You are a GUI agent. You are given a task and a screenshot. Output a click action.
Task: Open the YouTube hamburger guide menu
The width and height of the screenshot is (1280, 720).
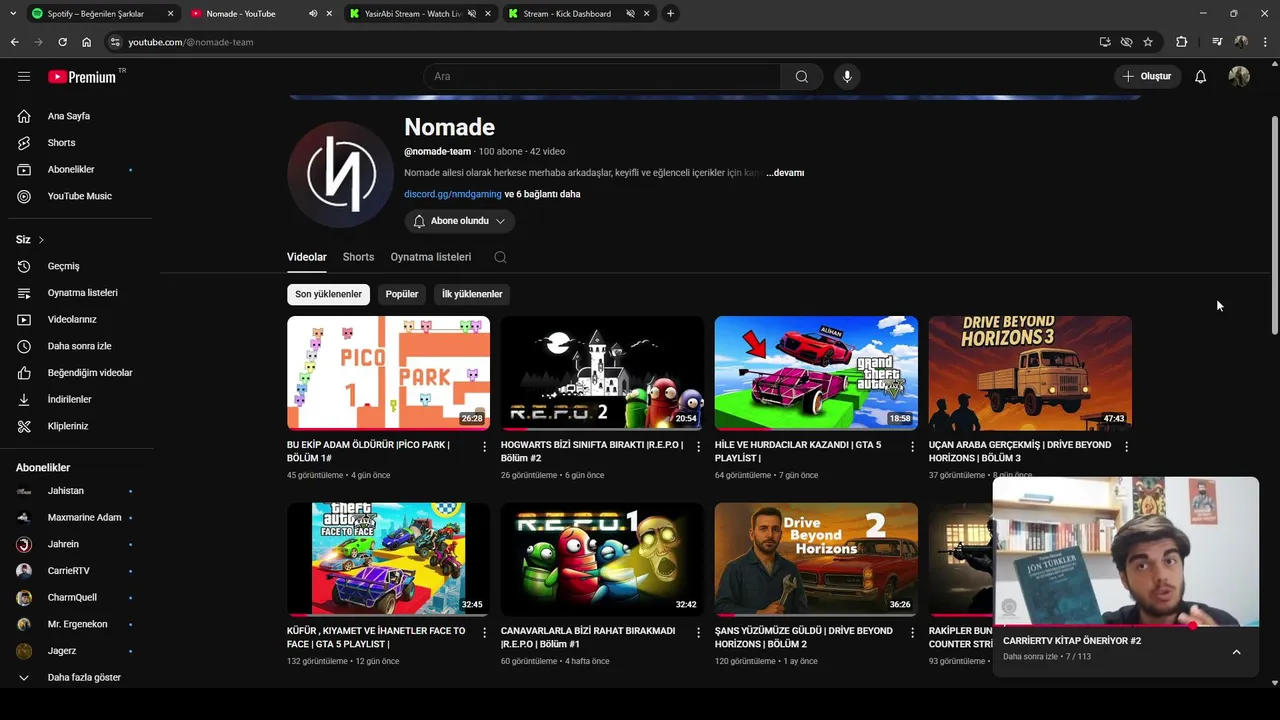24,76
